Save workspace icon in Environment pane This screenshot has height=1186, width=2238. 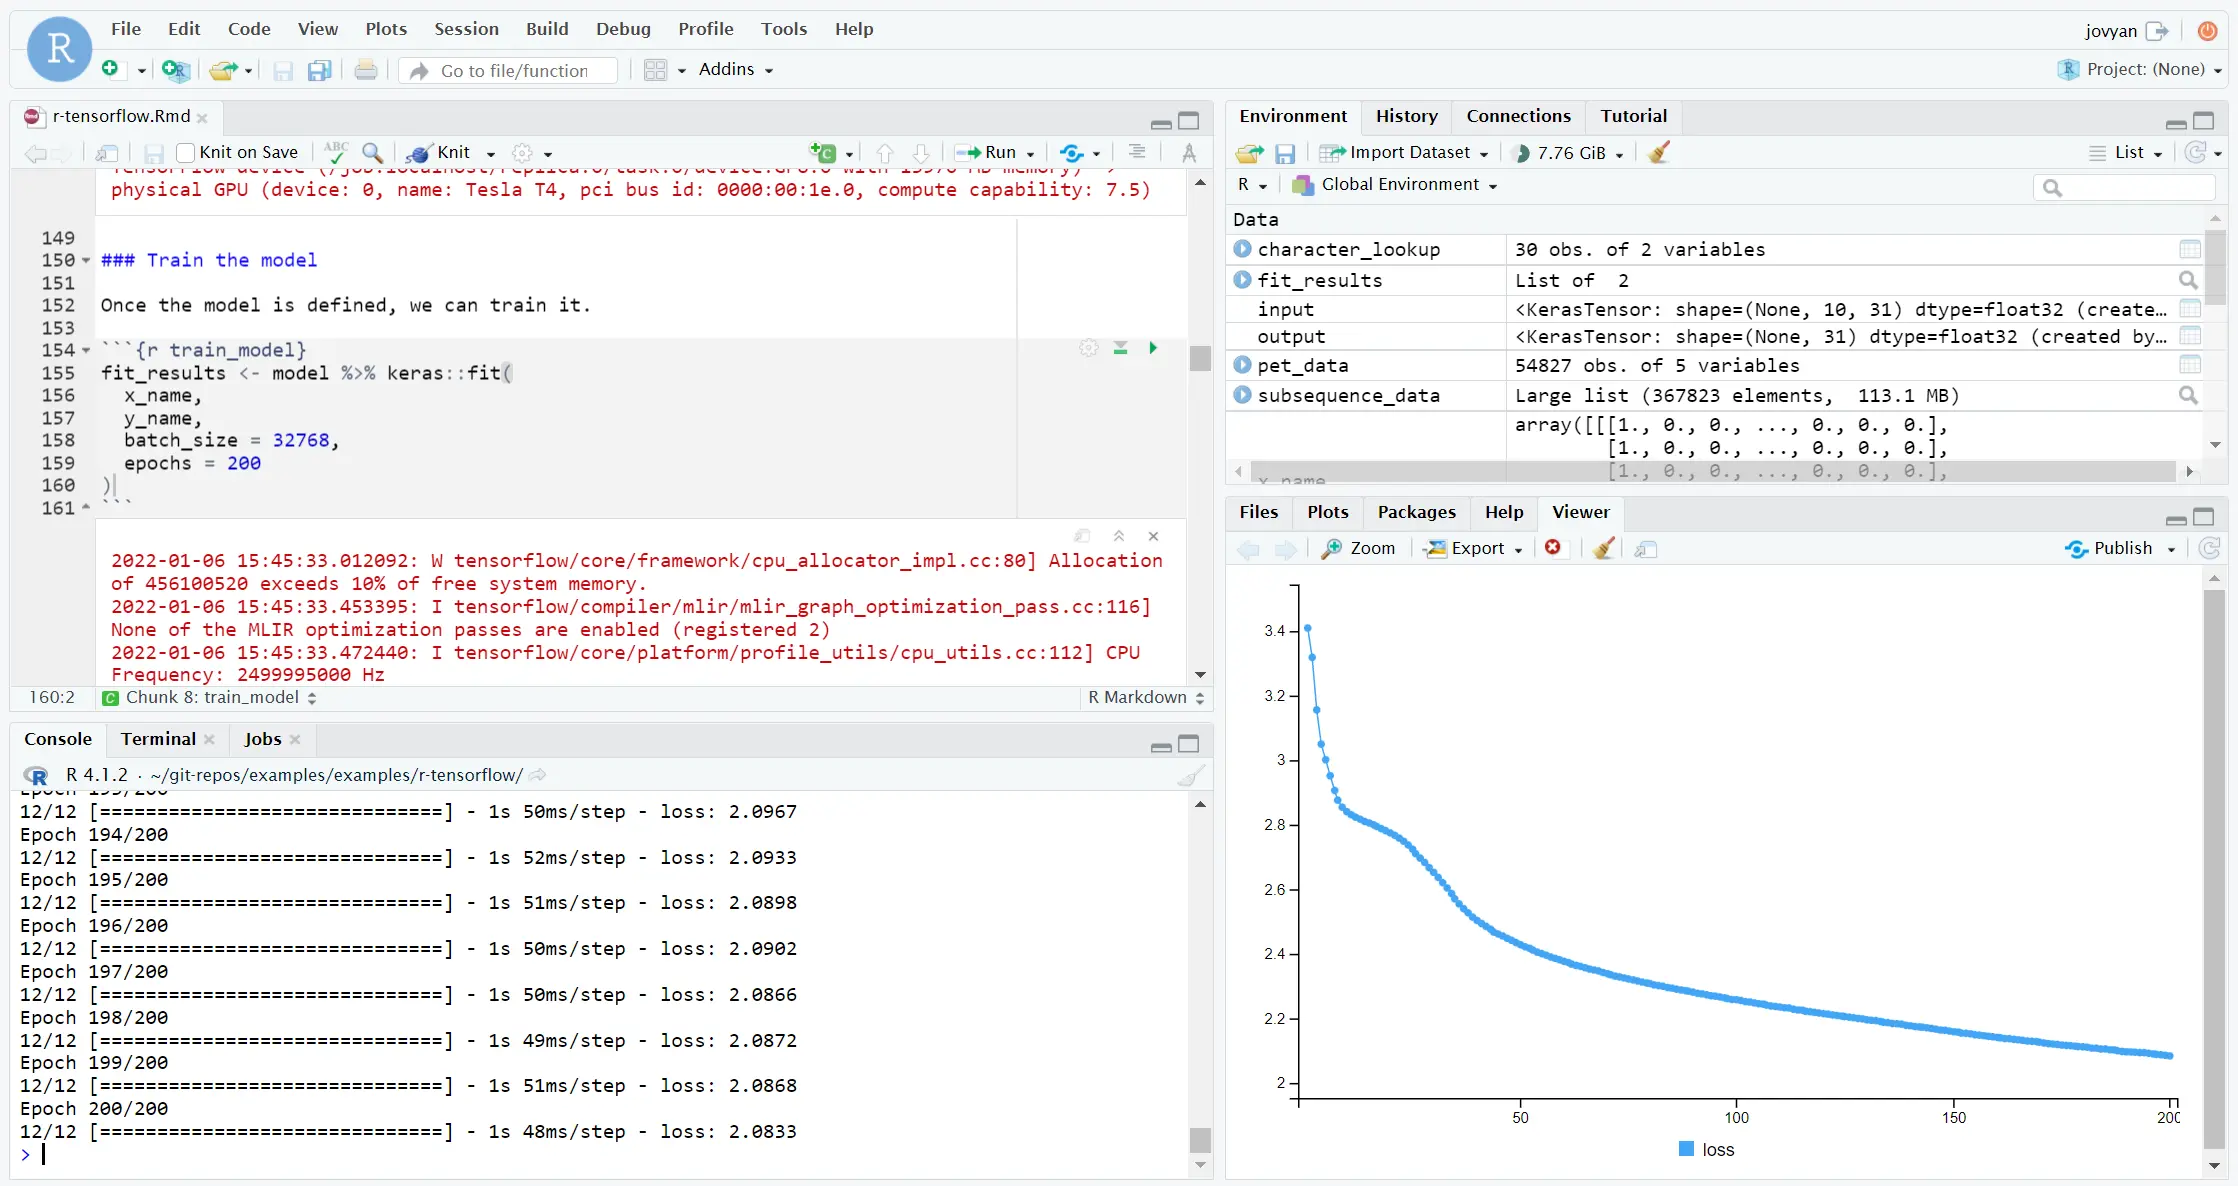(x=1285, y=153)
